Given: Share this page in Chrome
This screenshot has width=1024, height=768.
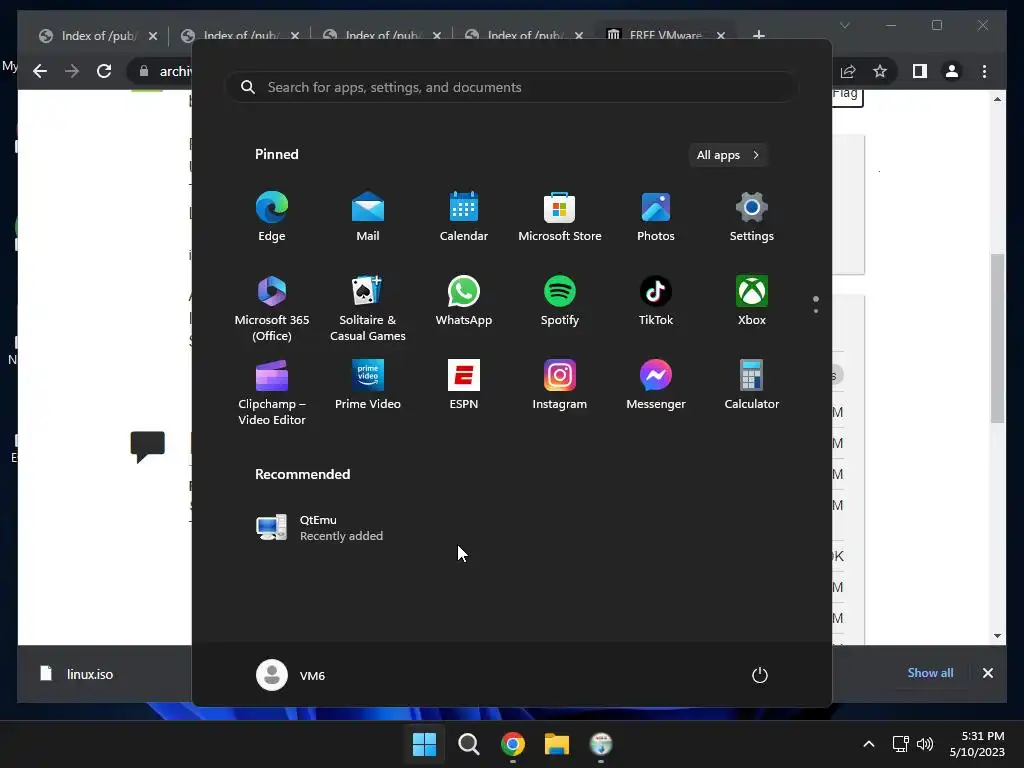Looking at the screenshot, I should 848,71.
